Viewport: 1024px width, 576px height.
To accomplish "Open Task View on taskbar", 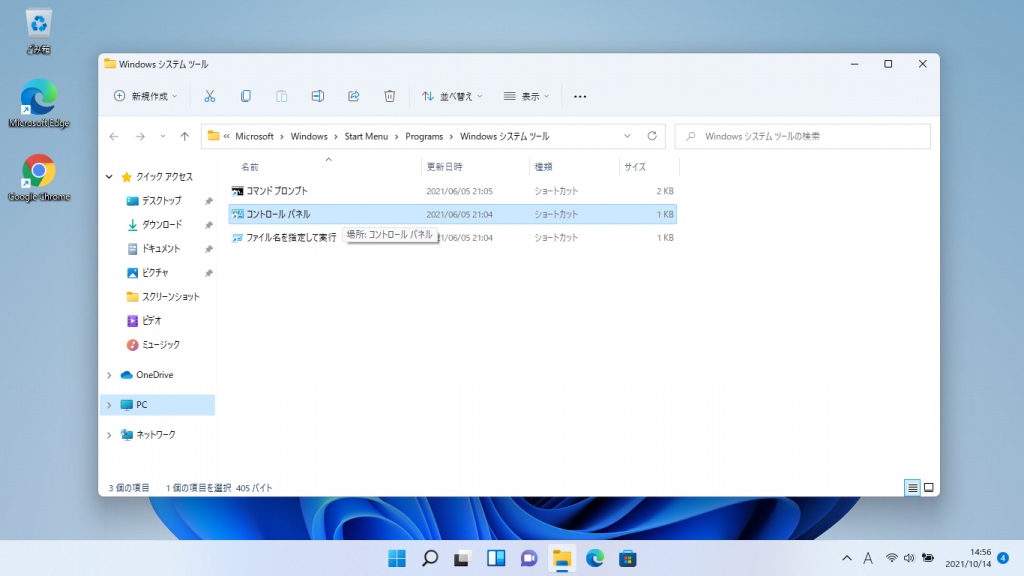I will (x=462, y=558).
